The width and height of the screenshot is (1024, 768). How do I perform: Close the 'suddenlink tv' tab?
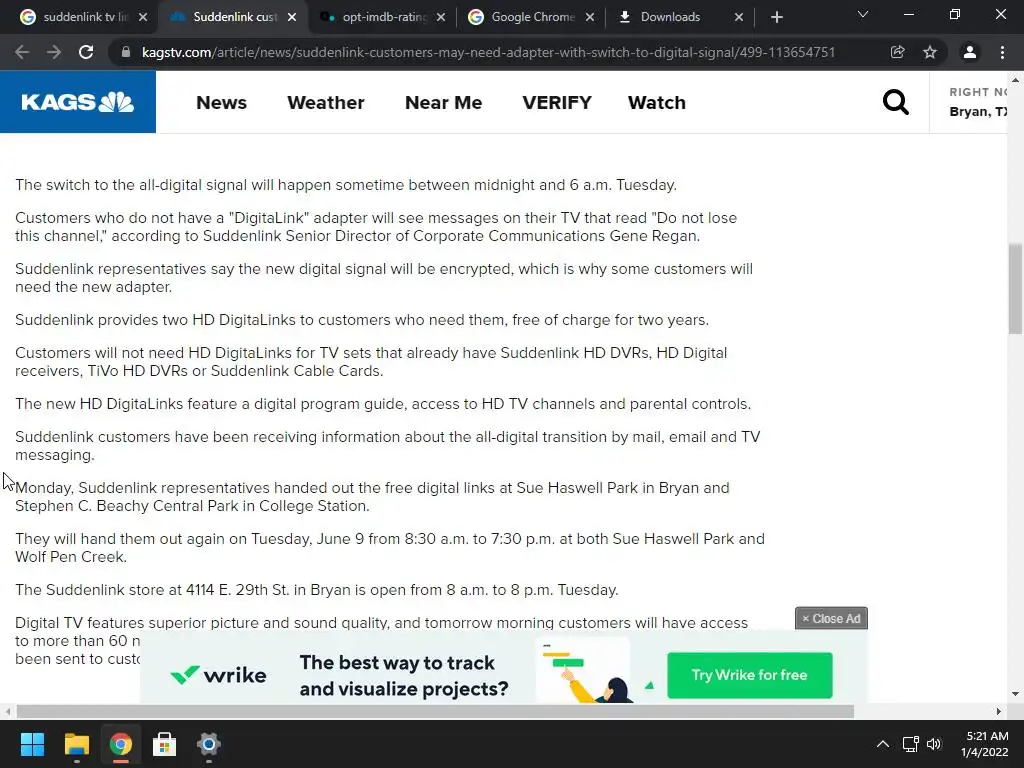point(144,17)
